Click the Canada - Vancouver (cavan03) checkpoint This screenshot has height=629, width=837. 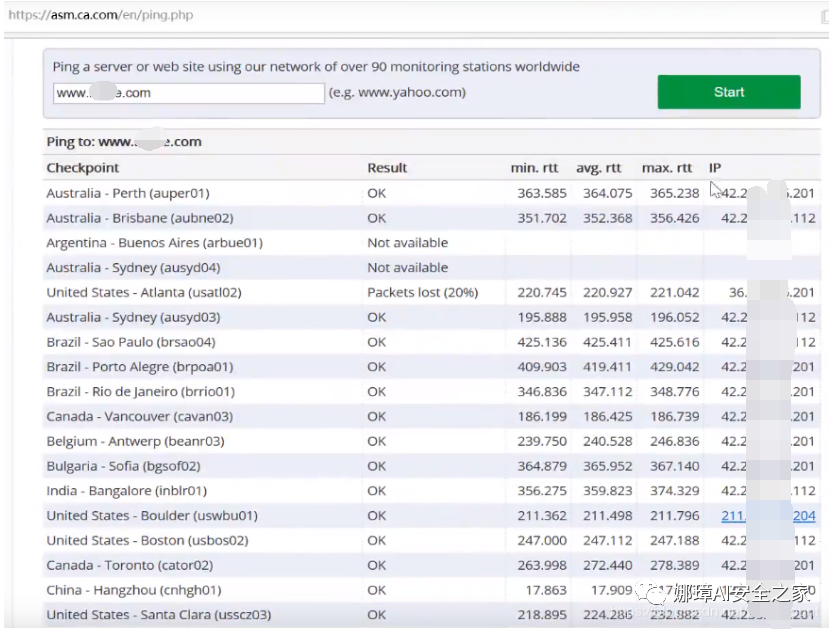click(x=140, y=416)
